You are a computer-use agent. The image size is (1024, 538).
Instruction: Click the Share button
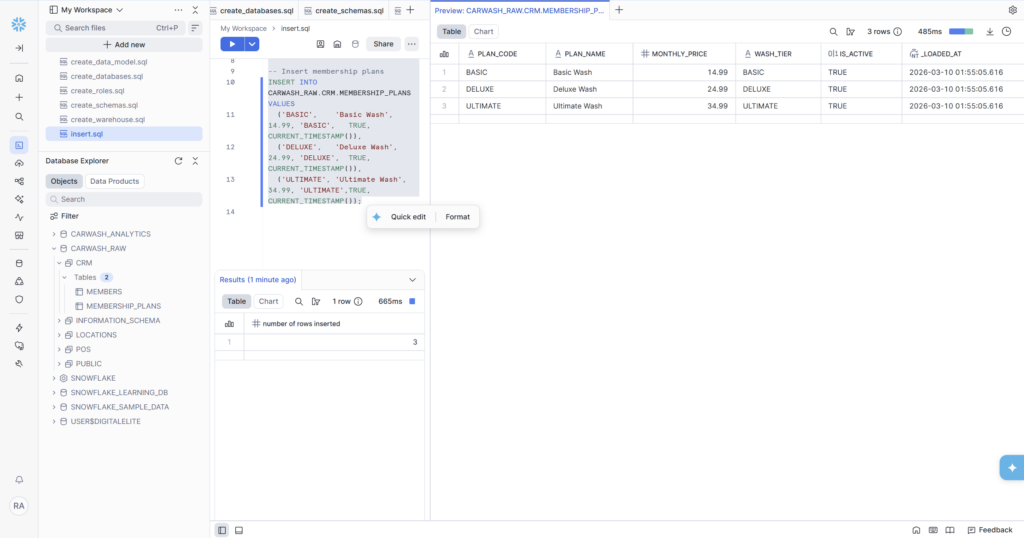(x=383, y=44)
